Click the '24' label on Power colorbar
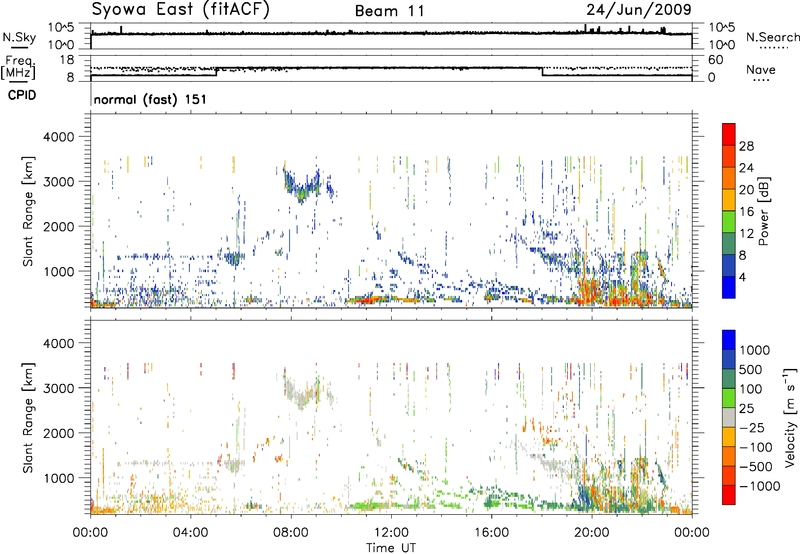The width and height of the screenshot is (800, 554). point(746,168)
